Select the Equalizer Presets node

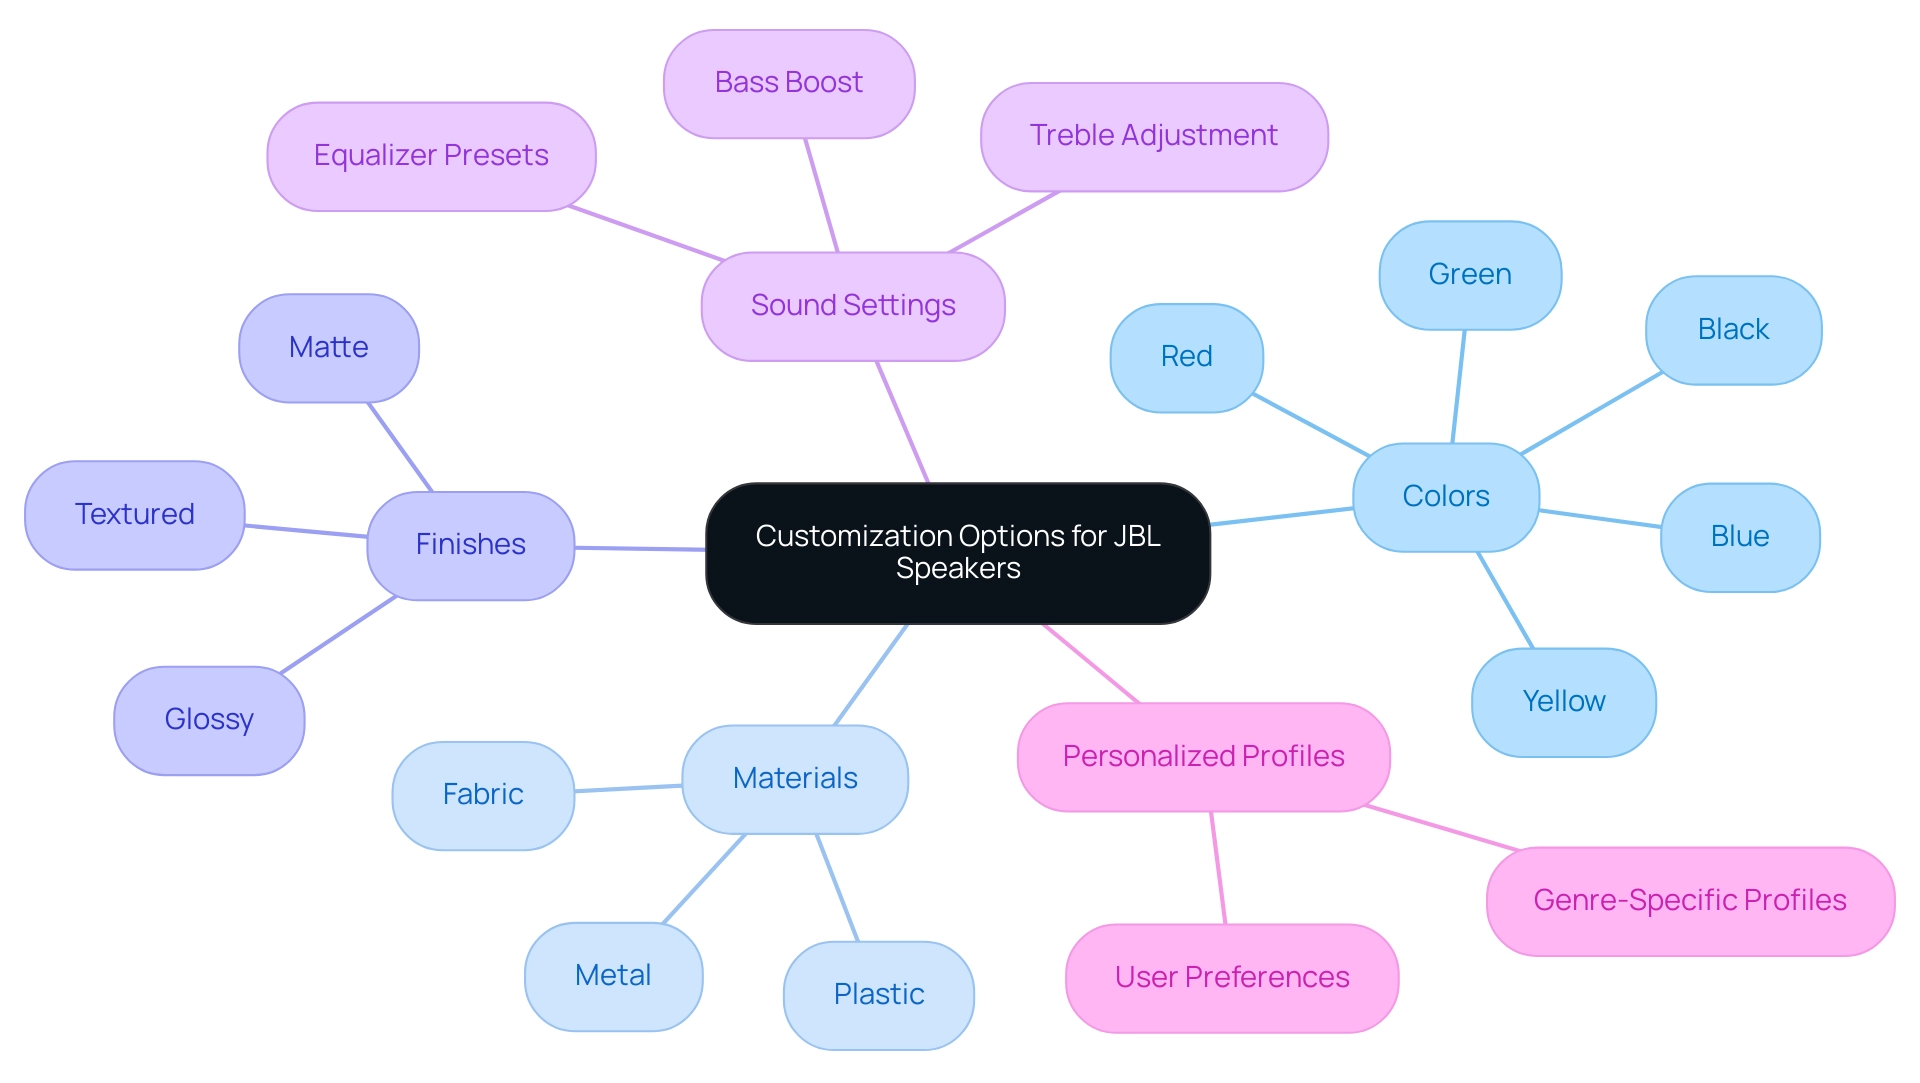404,169
